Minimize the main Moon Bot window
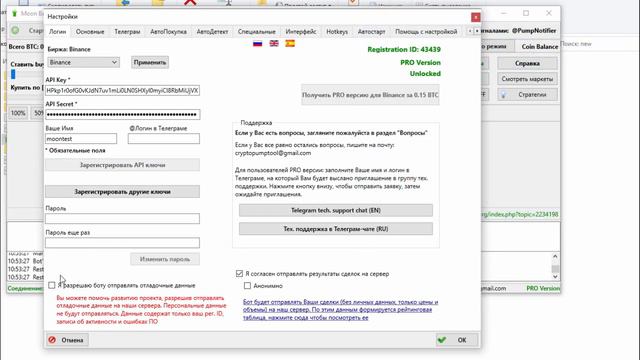The height and width of the screenshot is (360, 640). (x=504, y=13)
